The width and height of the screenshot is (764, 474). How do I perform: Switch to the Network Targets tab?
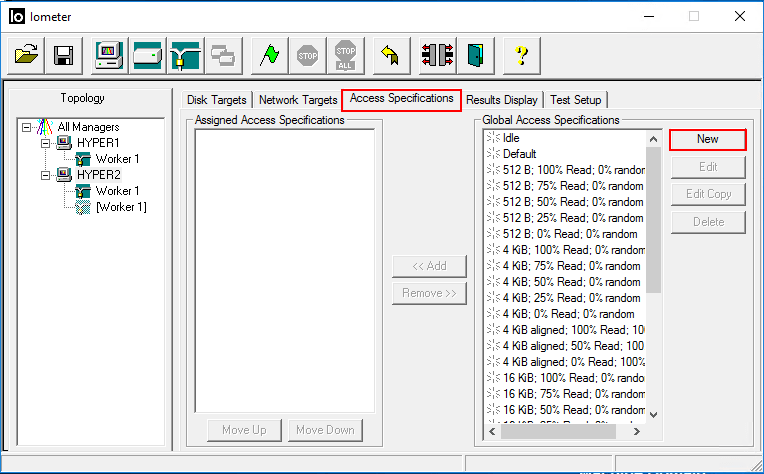298,100
